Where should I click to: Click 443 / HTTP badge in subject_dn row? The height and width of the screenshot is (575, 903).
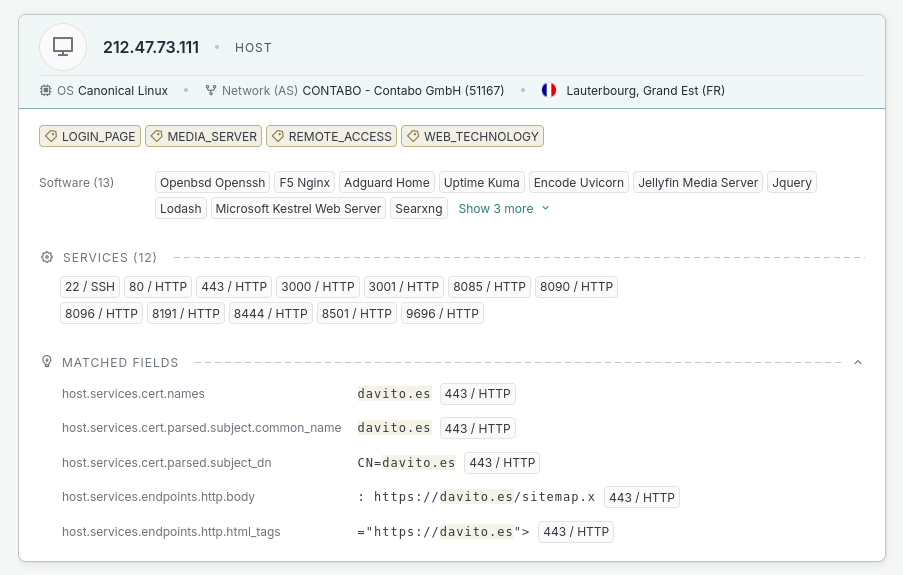502,463
